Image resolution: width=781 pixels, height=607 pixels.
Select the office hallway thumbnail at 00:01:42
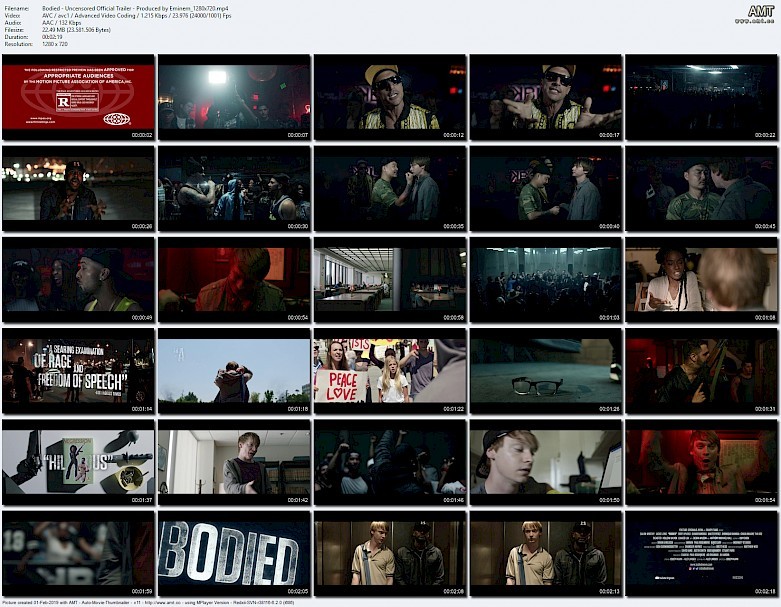234,462
